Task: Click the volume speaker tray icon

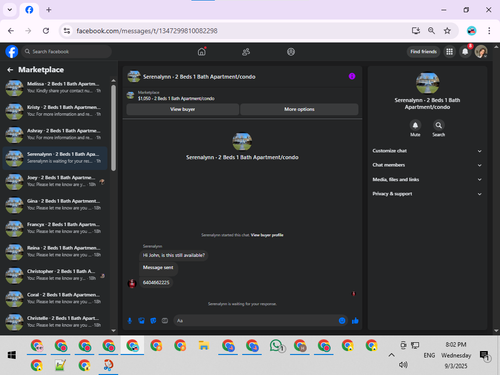Action: [x=403, y=365]
